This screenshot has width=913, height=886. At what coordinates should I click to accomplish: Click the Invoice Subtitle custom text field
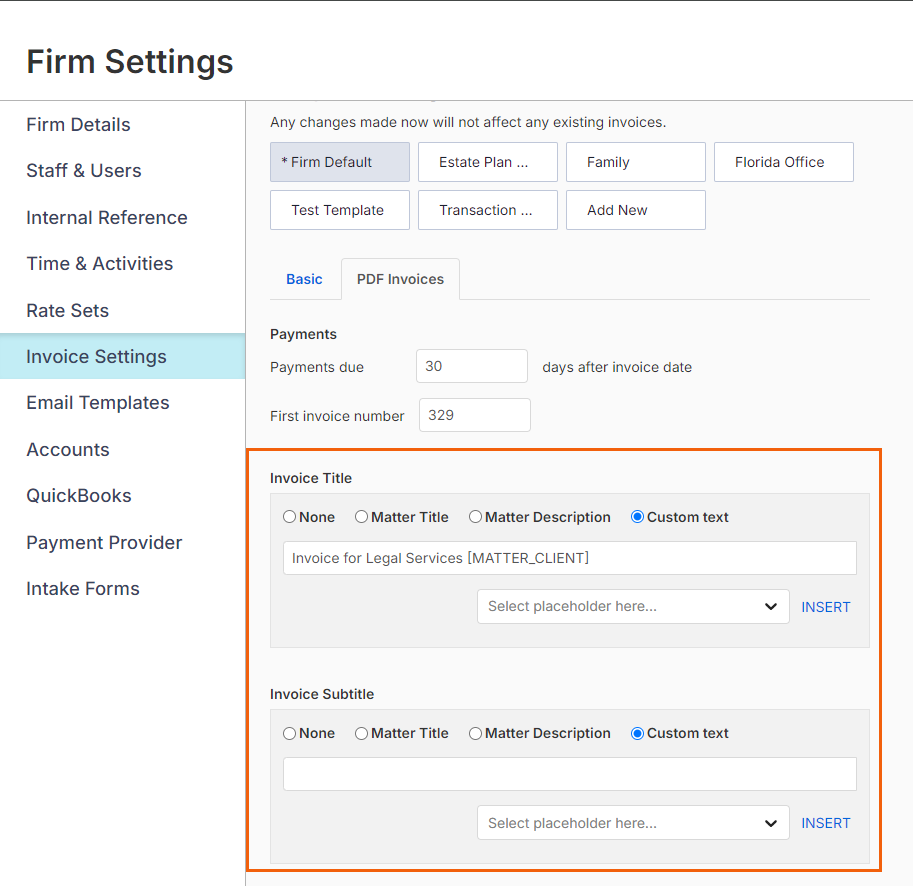click(569, 774)
